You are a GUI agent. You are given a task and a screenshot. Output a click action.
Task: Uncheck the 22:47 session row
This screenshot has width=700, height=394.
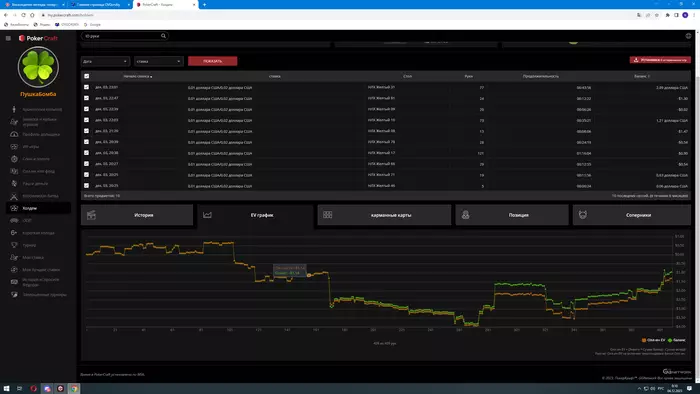coord(87,98)
